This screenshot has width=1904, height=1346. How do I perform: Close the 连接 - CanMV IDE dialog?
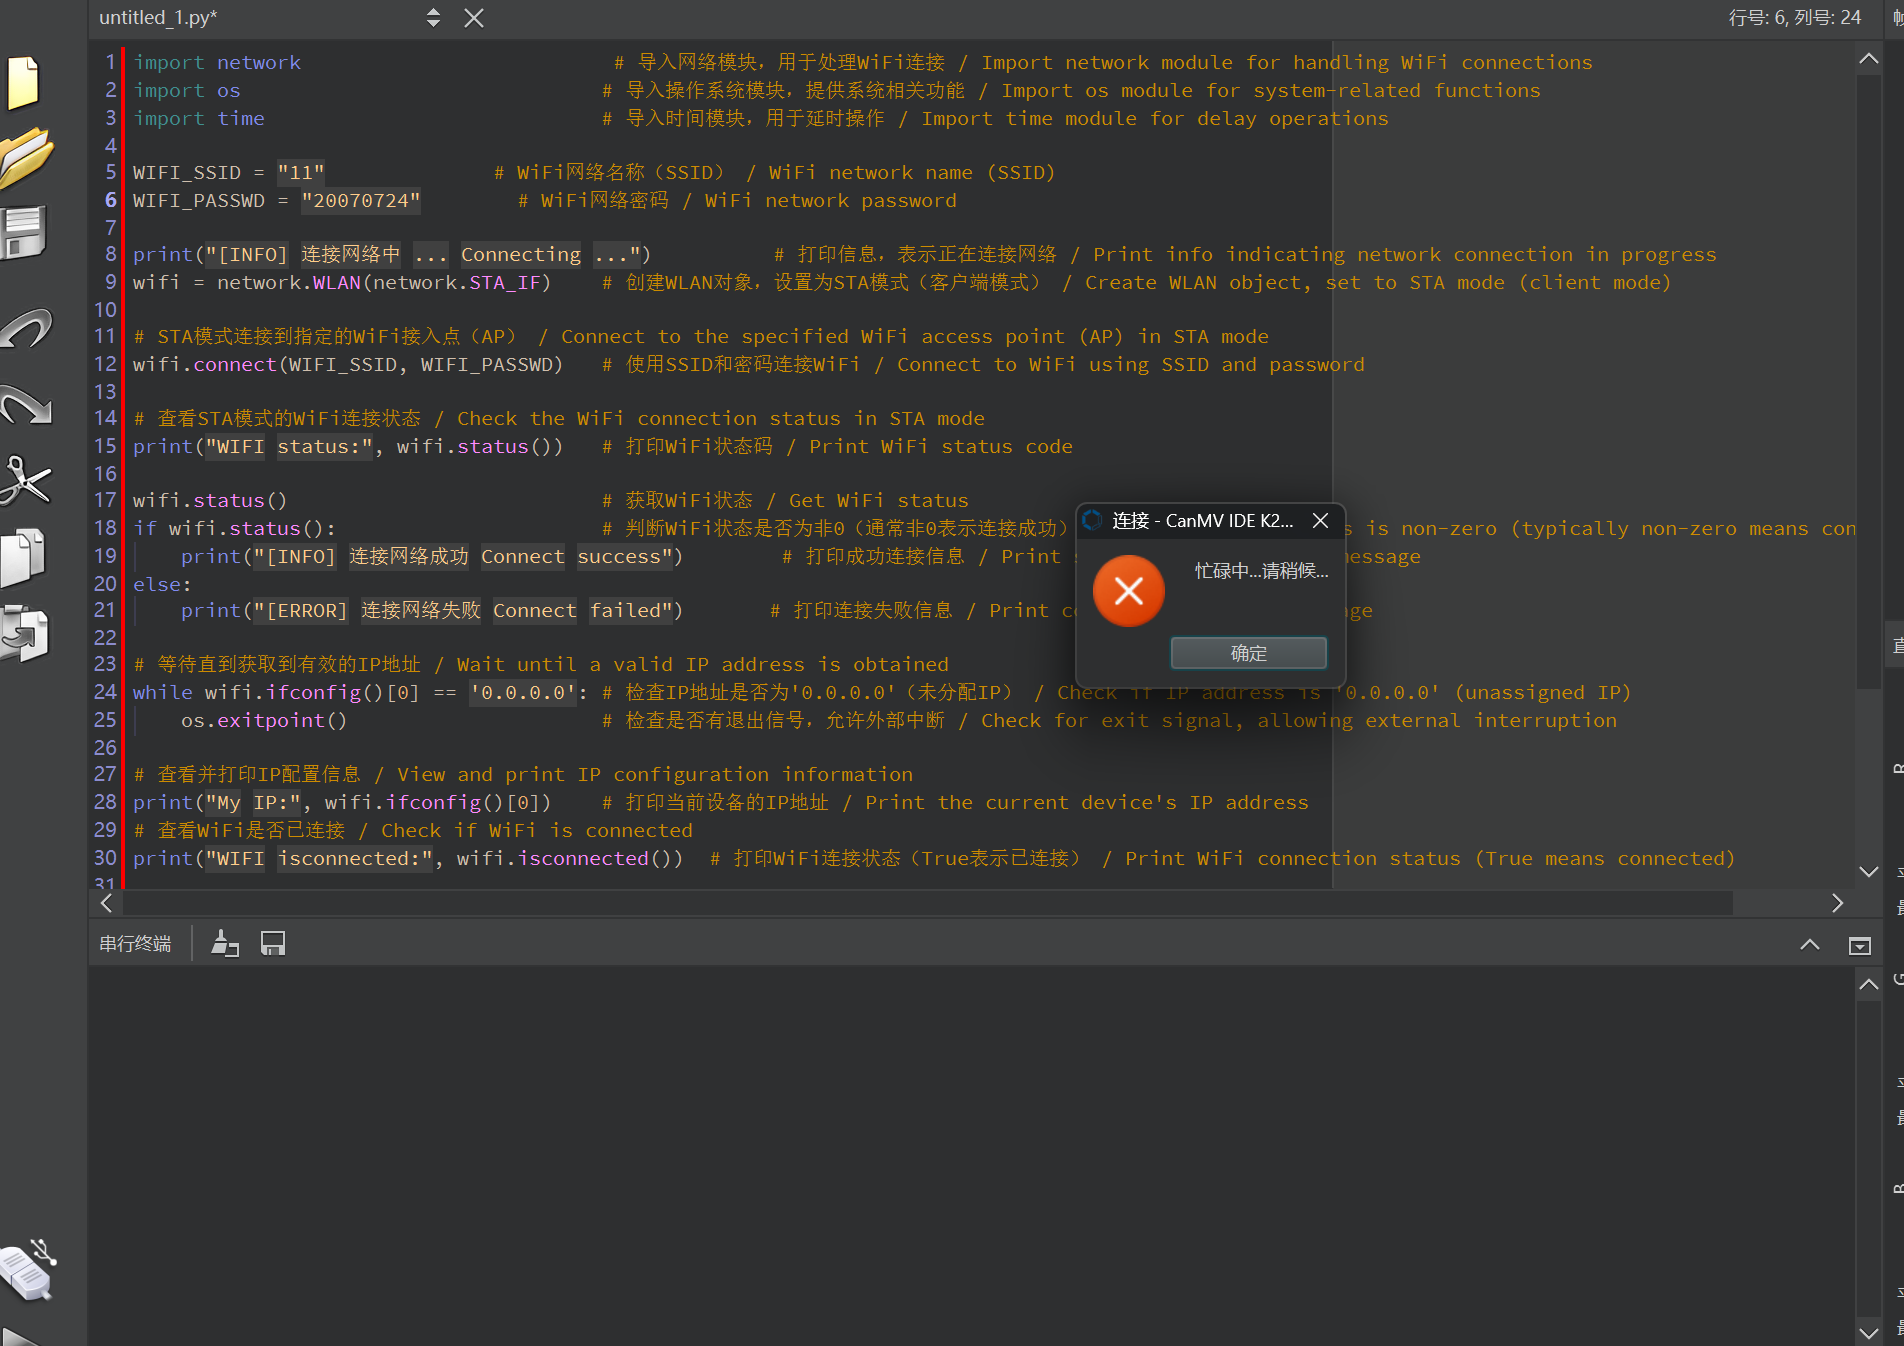click(1320, 520)
